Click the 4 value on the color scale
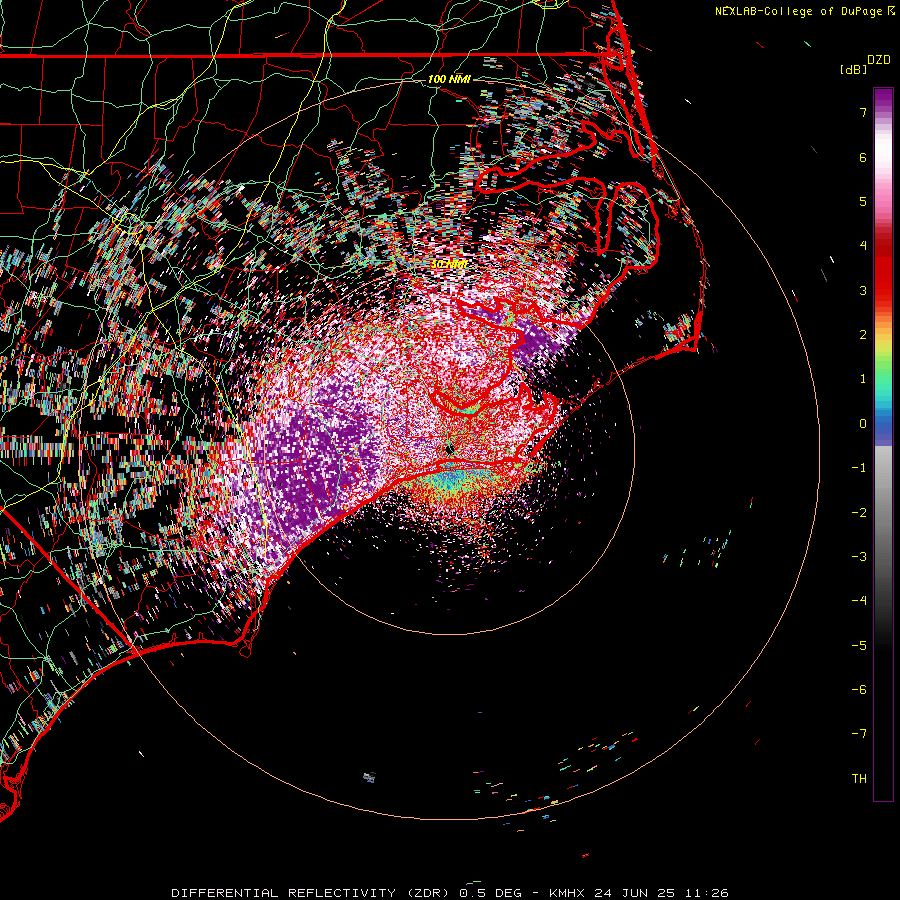This screenshot has height=900, width=900. (x=863, y=246)
